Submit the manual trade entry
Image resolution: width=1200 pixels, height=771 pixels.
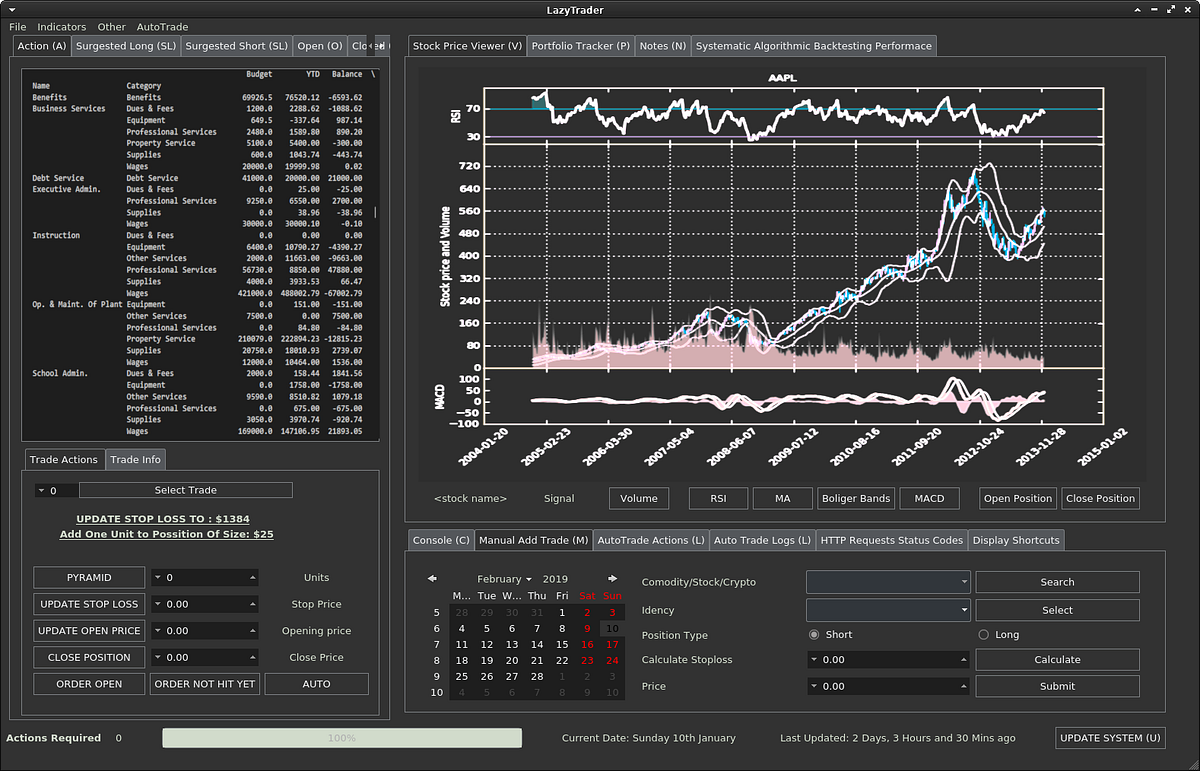1057,686
